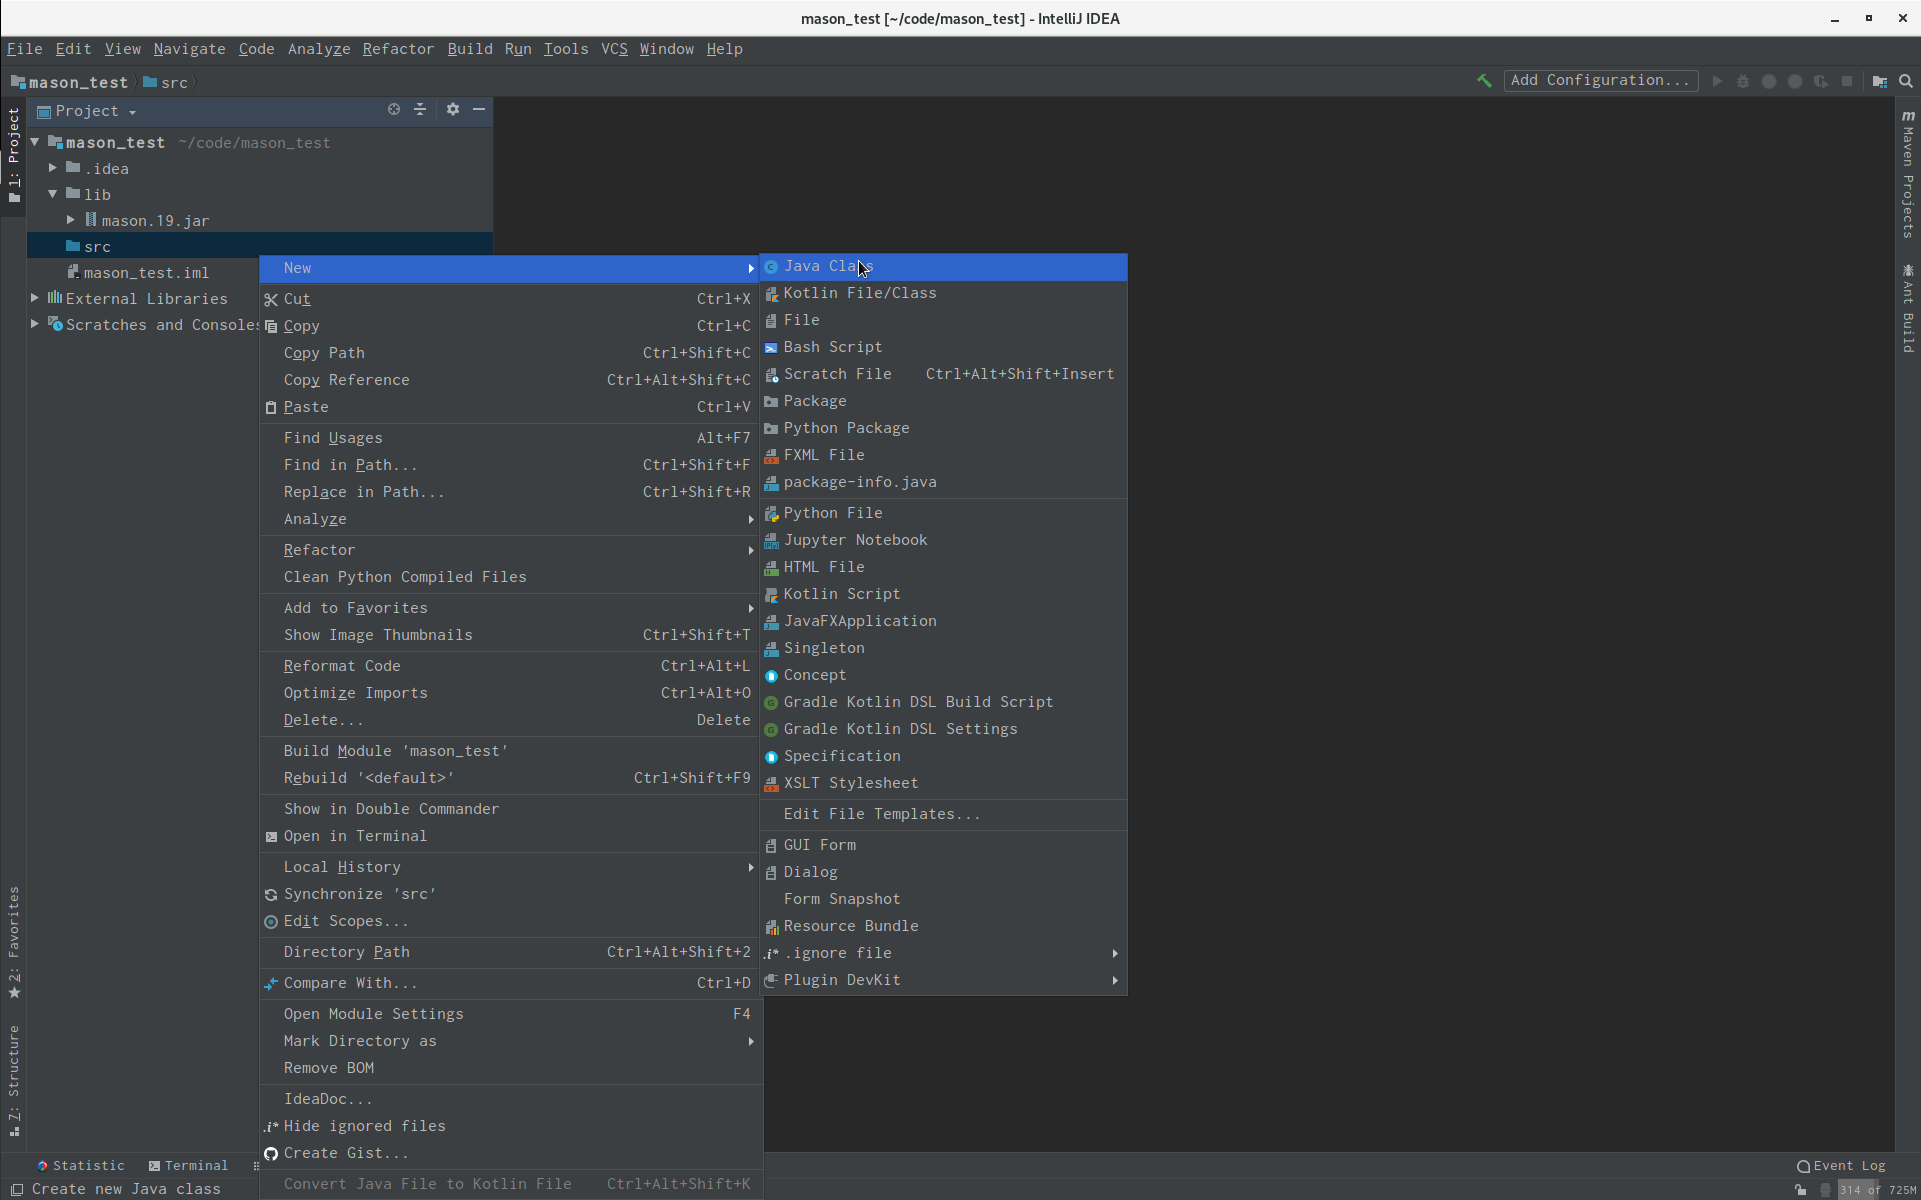Click the memory indicator 314 of 725M
This screenshot has height=1200, width=1921.
(x=1877, y=1189)
